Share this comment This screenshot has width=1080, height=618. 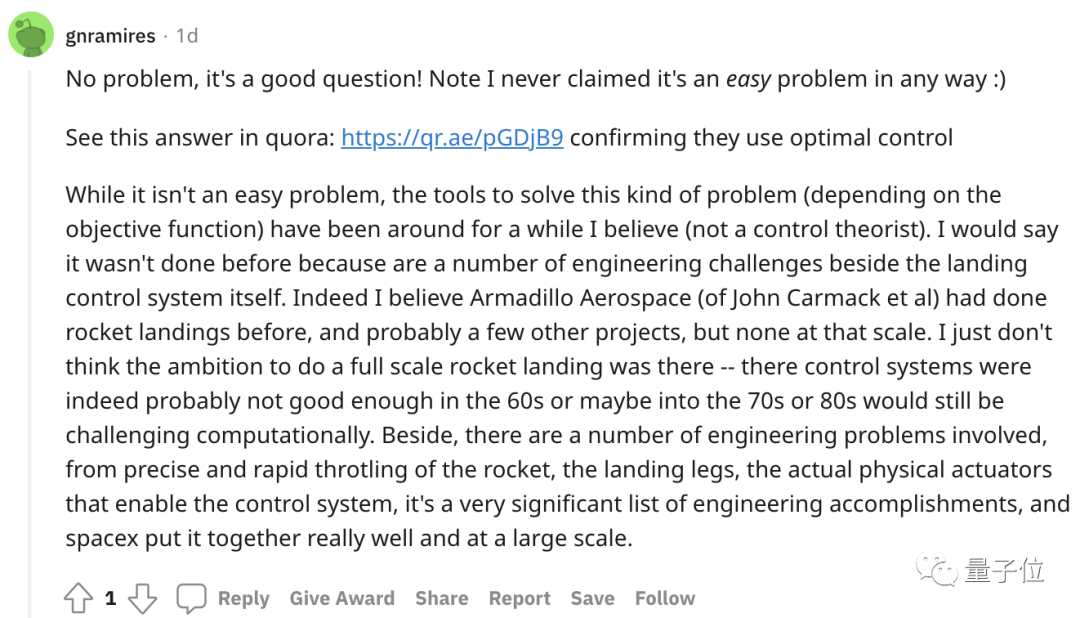(441, 598)
